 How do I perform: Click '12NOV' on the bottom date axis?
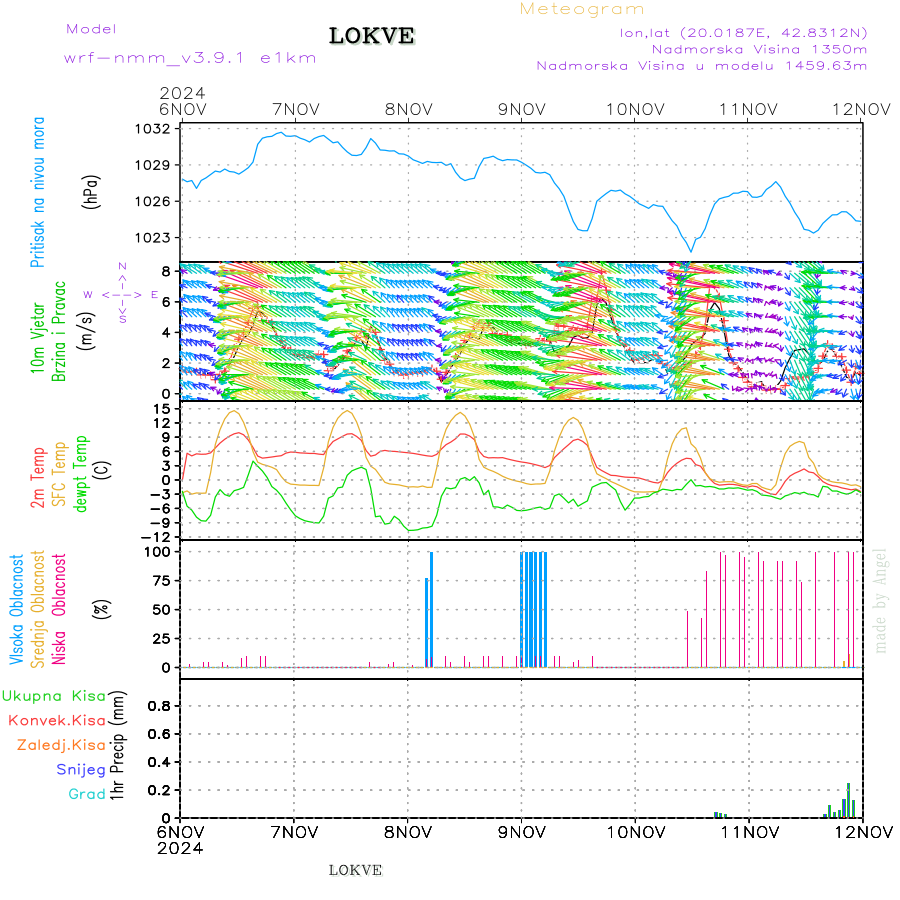863,832
